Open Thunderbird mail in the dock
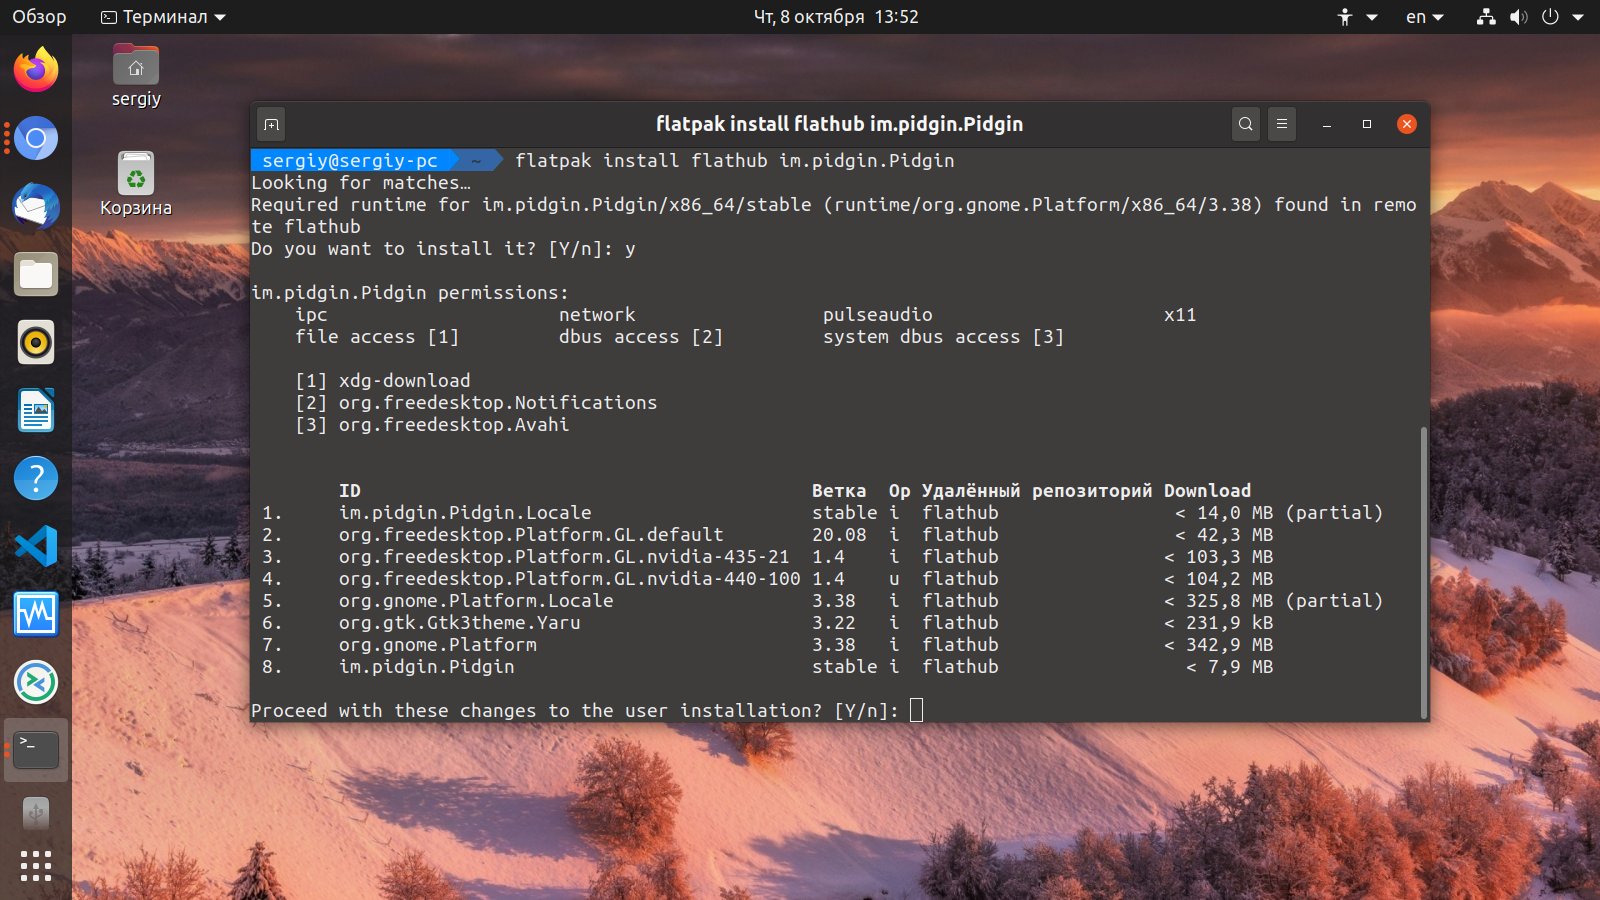This screenshot has height=900, width=1600. pyautogui.click(x=36, y=206)
